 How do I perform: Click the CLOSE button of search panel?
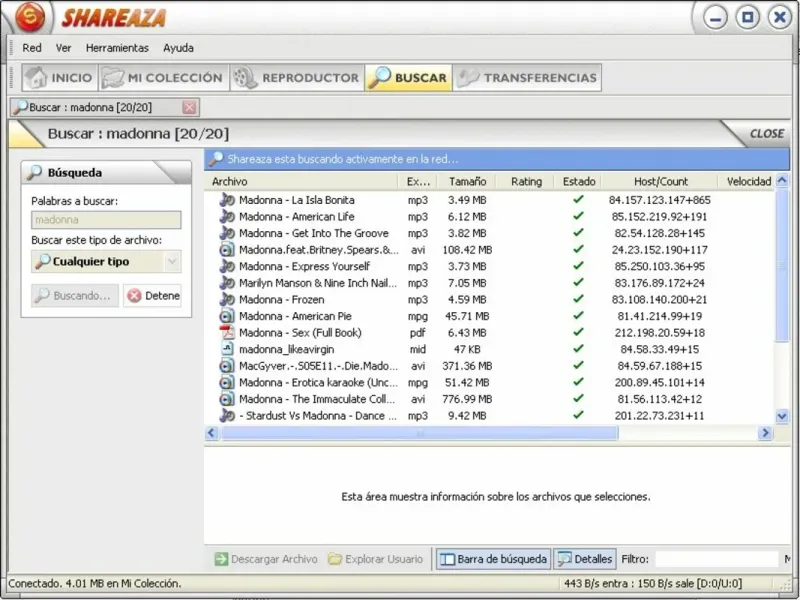click(x=766, y=134)
